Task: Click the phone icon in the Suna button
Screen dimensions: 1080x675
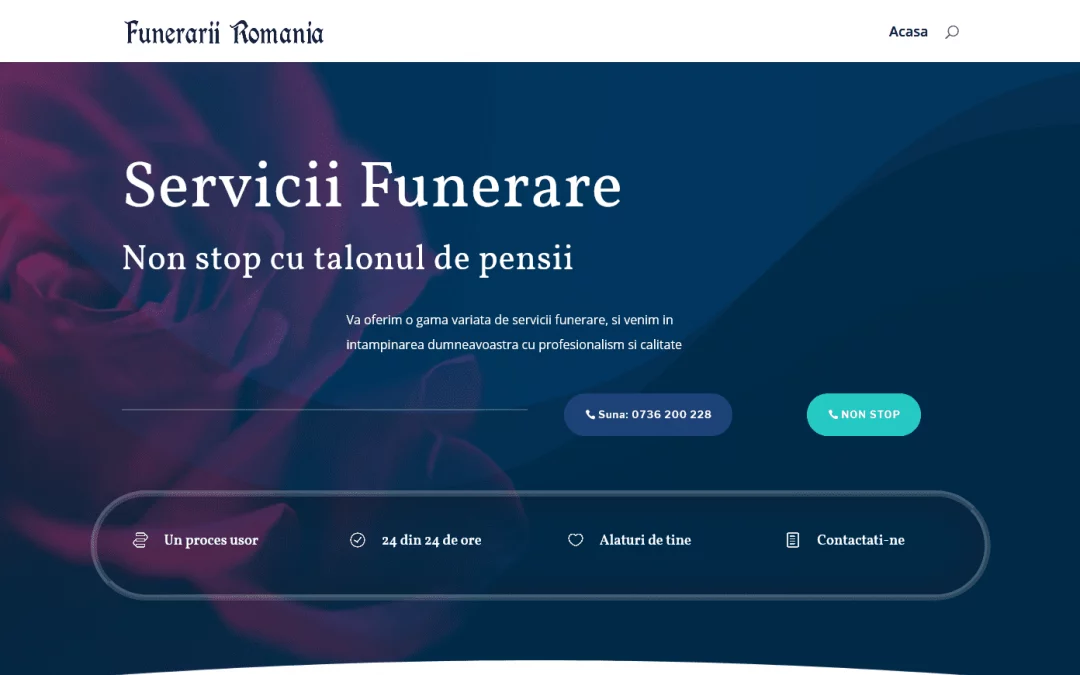Action: click(x=590, y=415)
